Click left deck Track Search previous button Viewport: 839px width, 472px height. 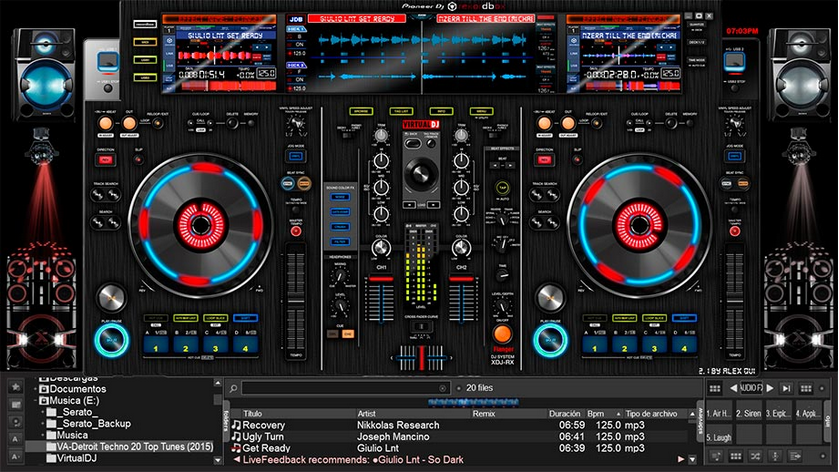pyautogui.click(x=97, y=195)
